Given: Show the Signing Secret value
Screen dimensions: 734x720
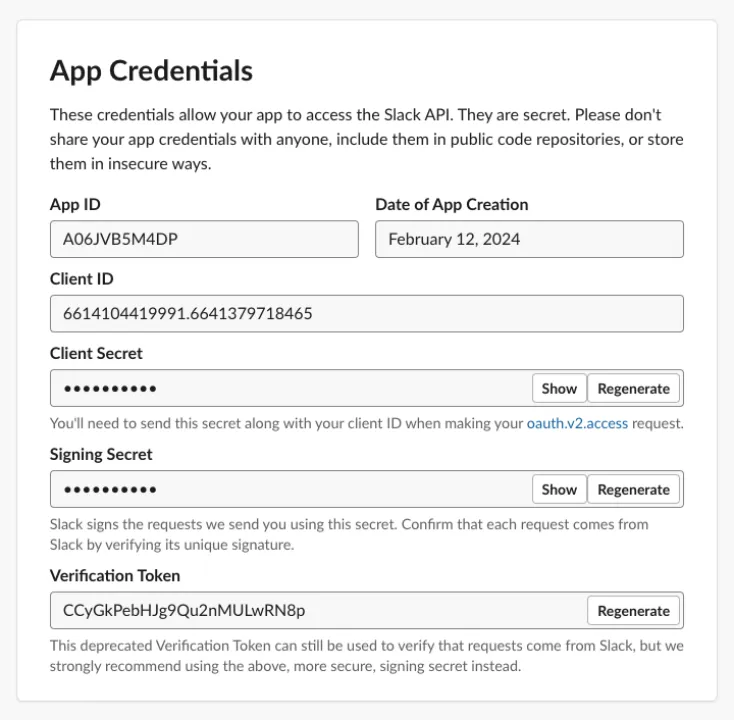Looking at the screenshot, I should coord(559,489).
